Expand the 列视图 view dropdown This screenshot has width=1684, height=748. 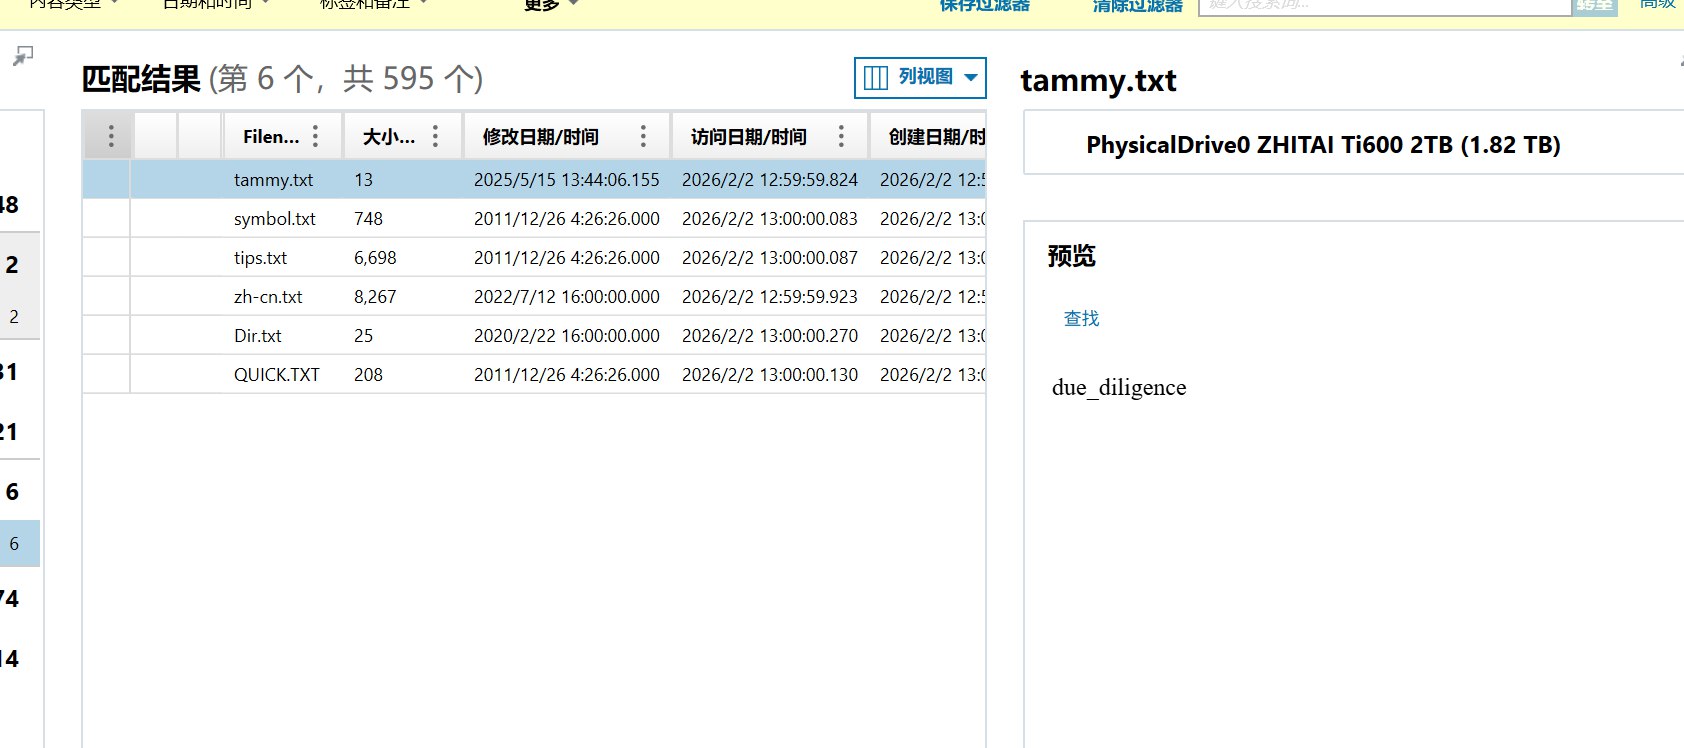(970, 78)
